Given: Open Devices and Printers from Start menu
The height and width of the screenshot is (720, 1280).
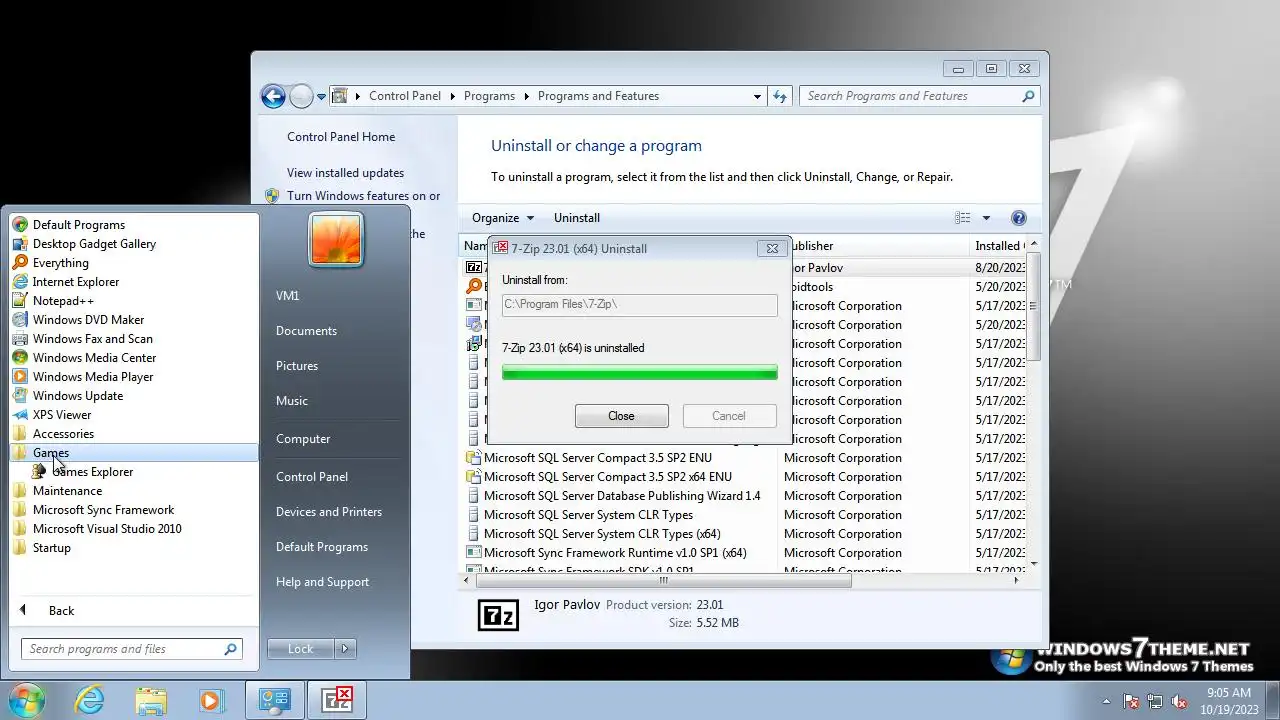Looking at the screenshot, I should click(329, 512).
